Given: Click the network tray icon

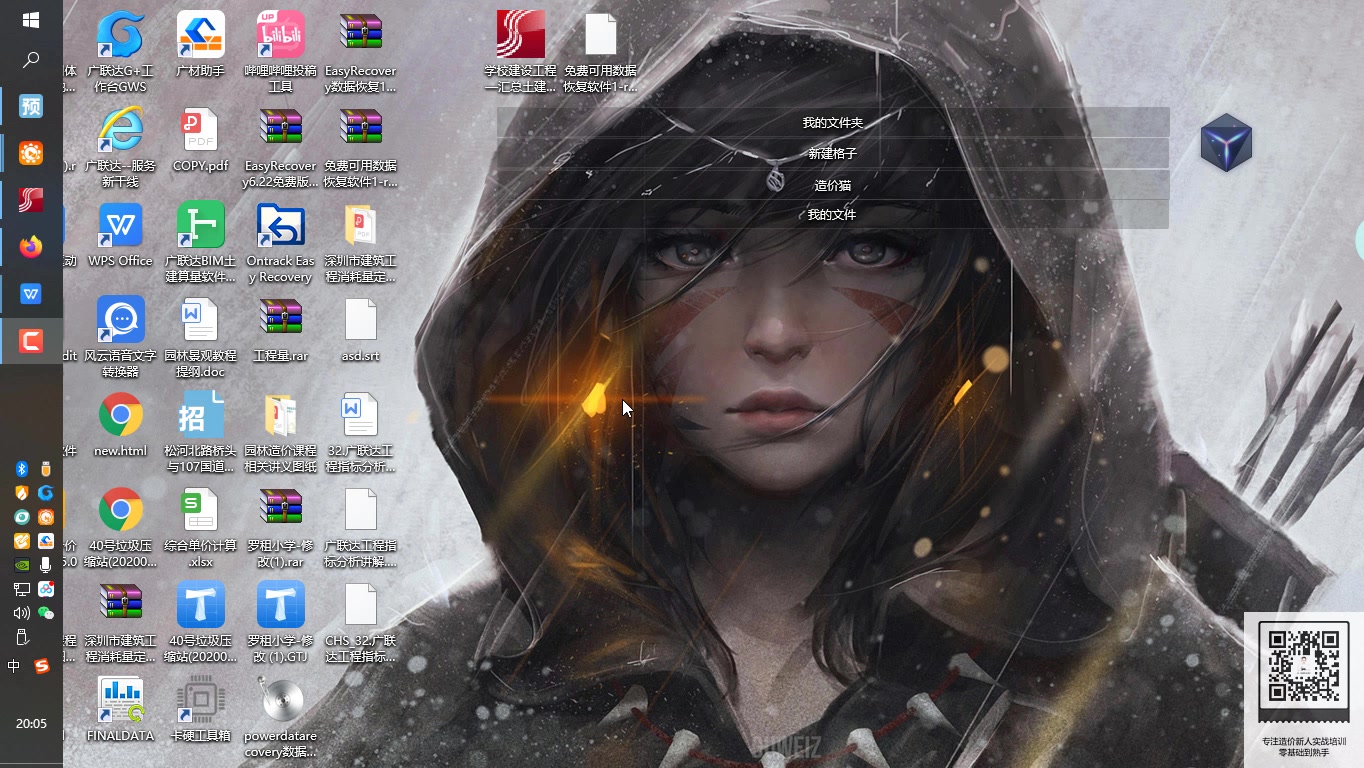Looking at the screenshot, I should [x=22, y=589].
